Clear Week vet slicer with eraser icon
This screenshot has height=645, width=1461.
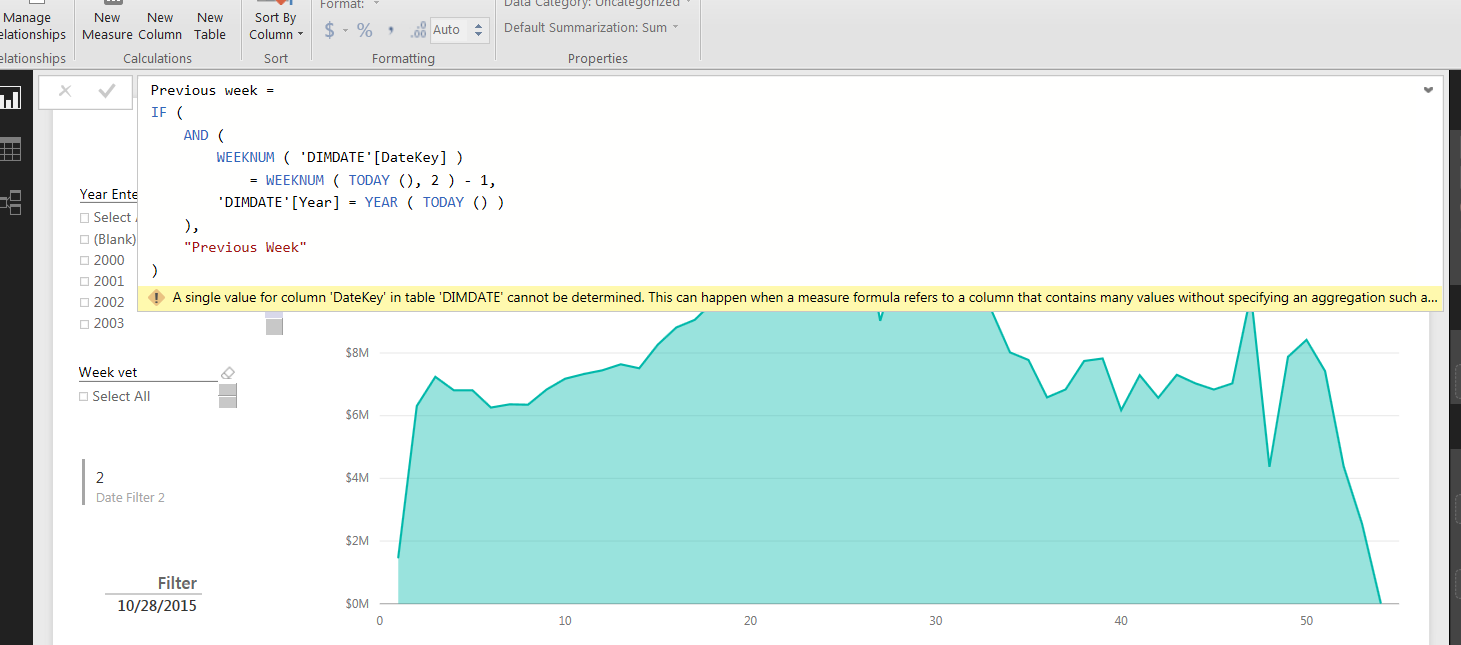coord(227,372)
